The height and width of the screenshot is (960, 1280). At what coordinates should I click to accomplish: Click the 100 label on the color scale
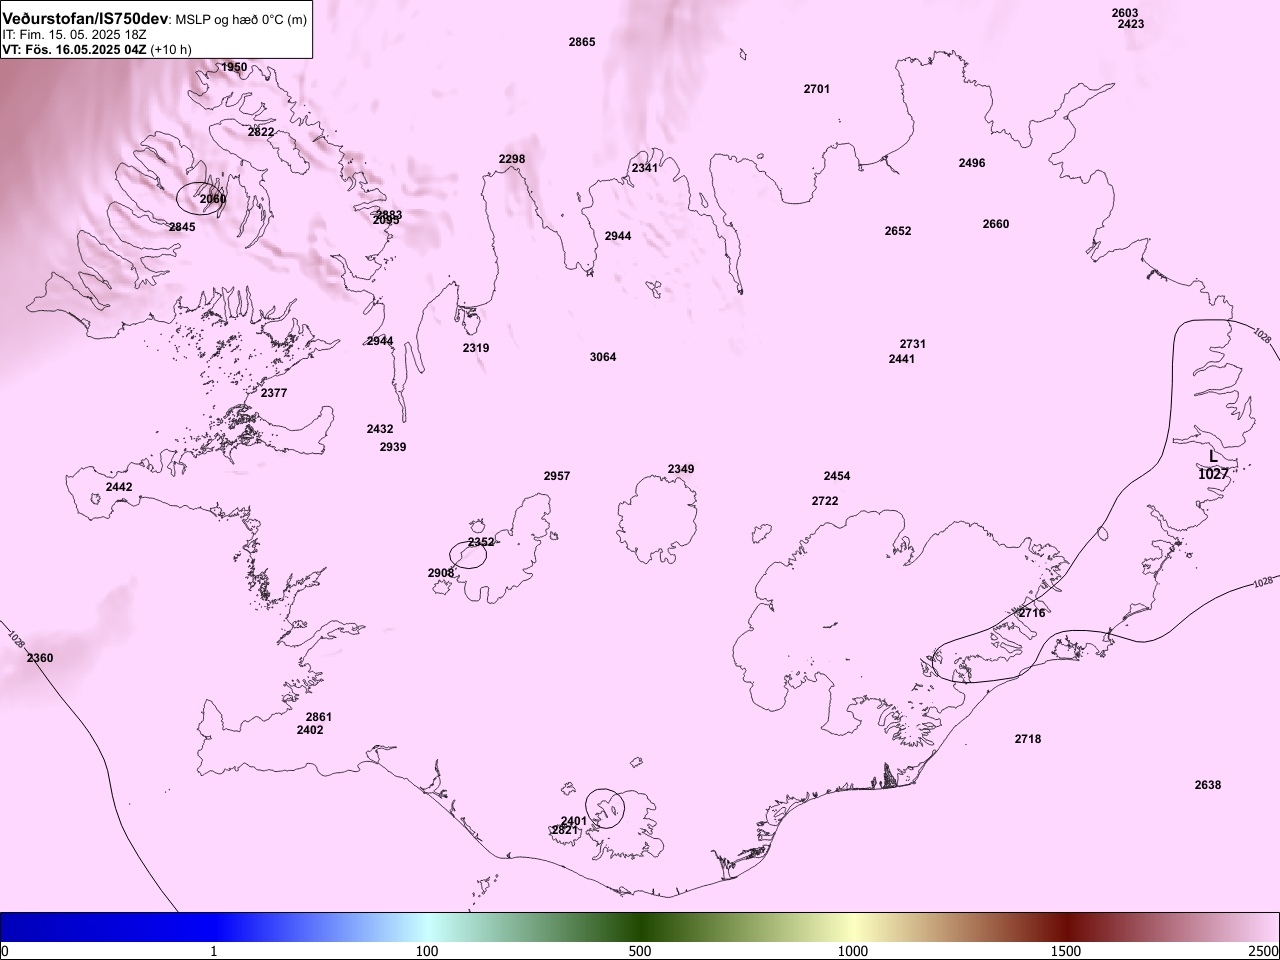pyautogui.click(x=427, y=950)
